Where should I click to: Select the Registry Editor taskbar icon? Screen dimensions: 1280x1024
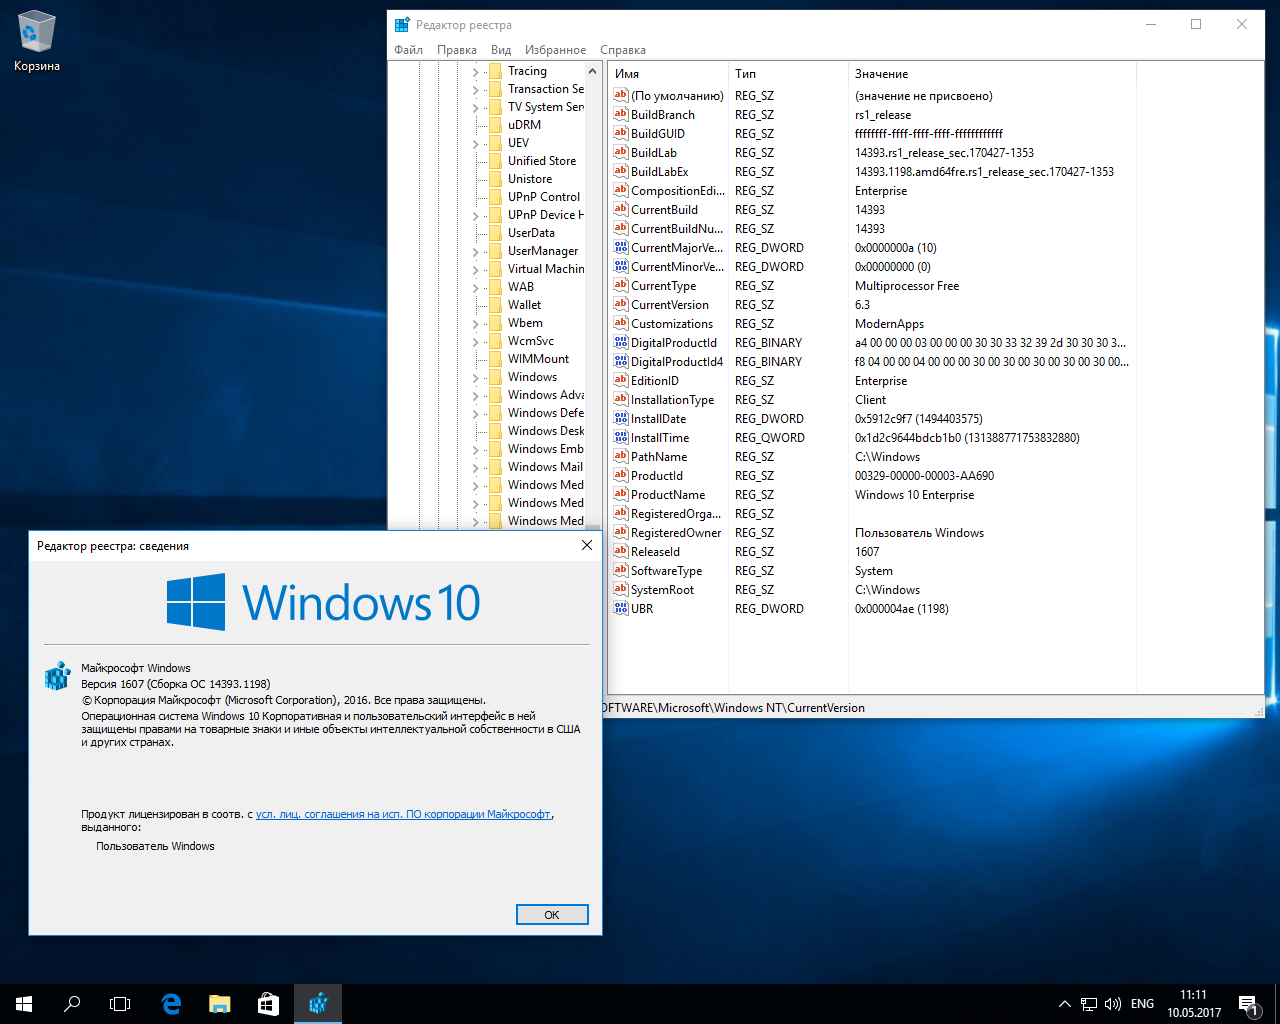pos(318,1004)
